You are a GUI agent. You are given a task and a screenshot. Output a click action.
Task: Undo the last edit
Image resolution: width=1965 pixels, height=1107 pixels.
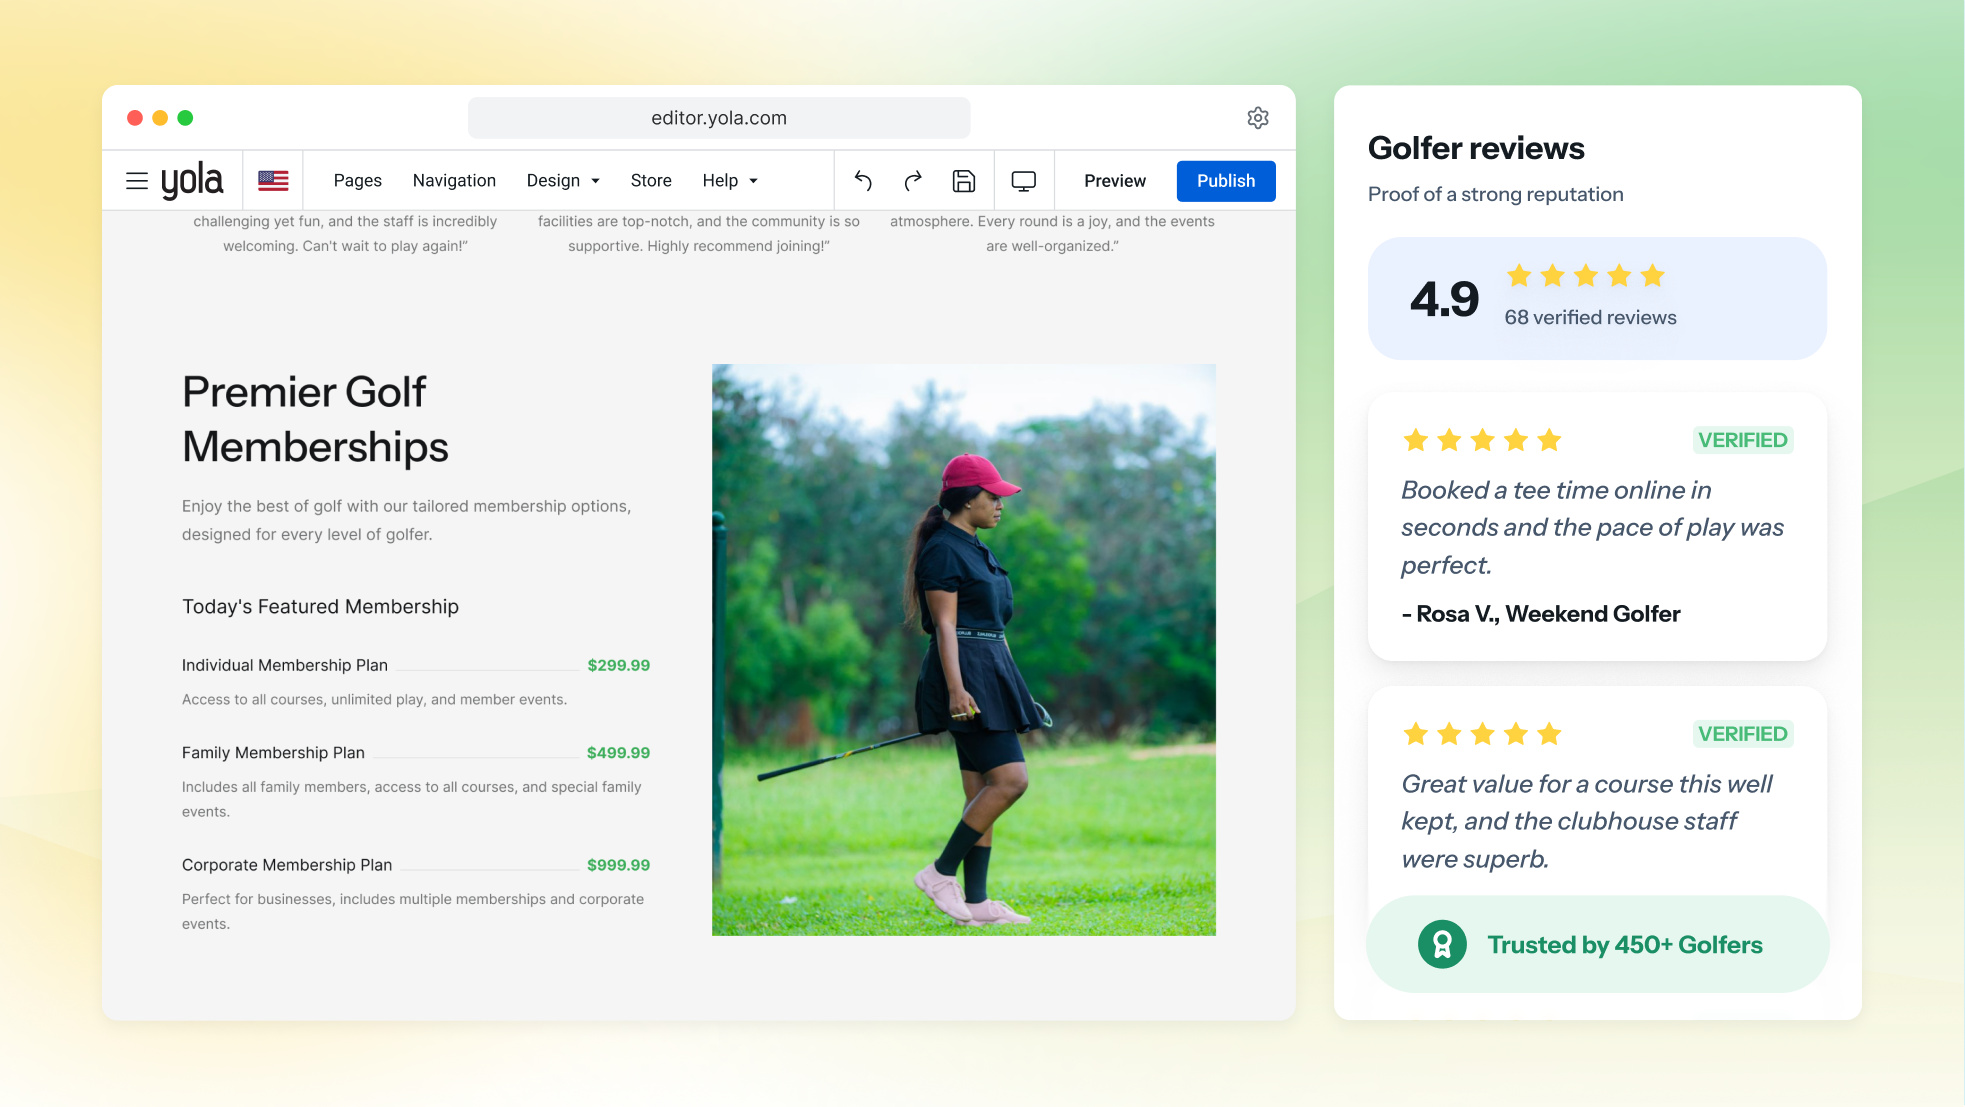(x=863, y=181)
